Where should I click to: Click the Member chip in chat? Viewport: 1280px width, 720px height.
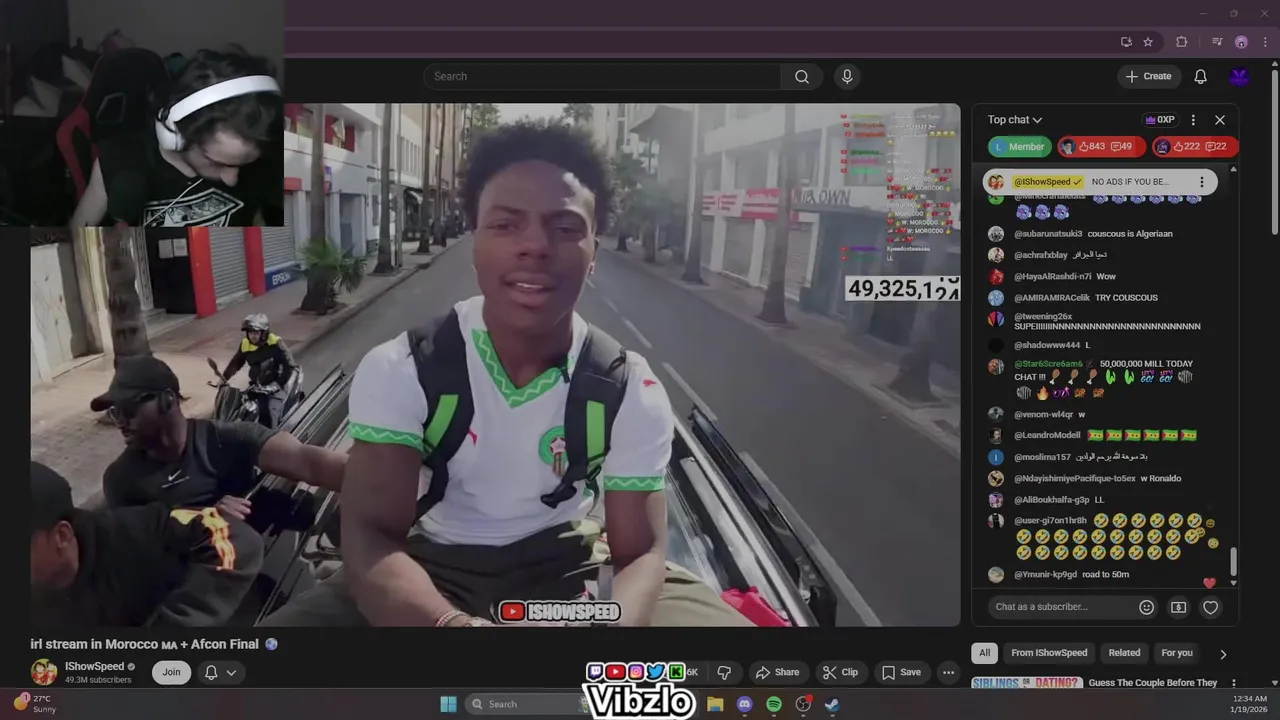click(x=1020, y=147)
